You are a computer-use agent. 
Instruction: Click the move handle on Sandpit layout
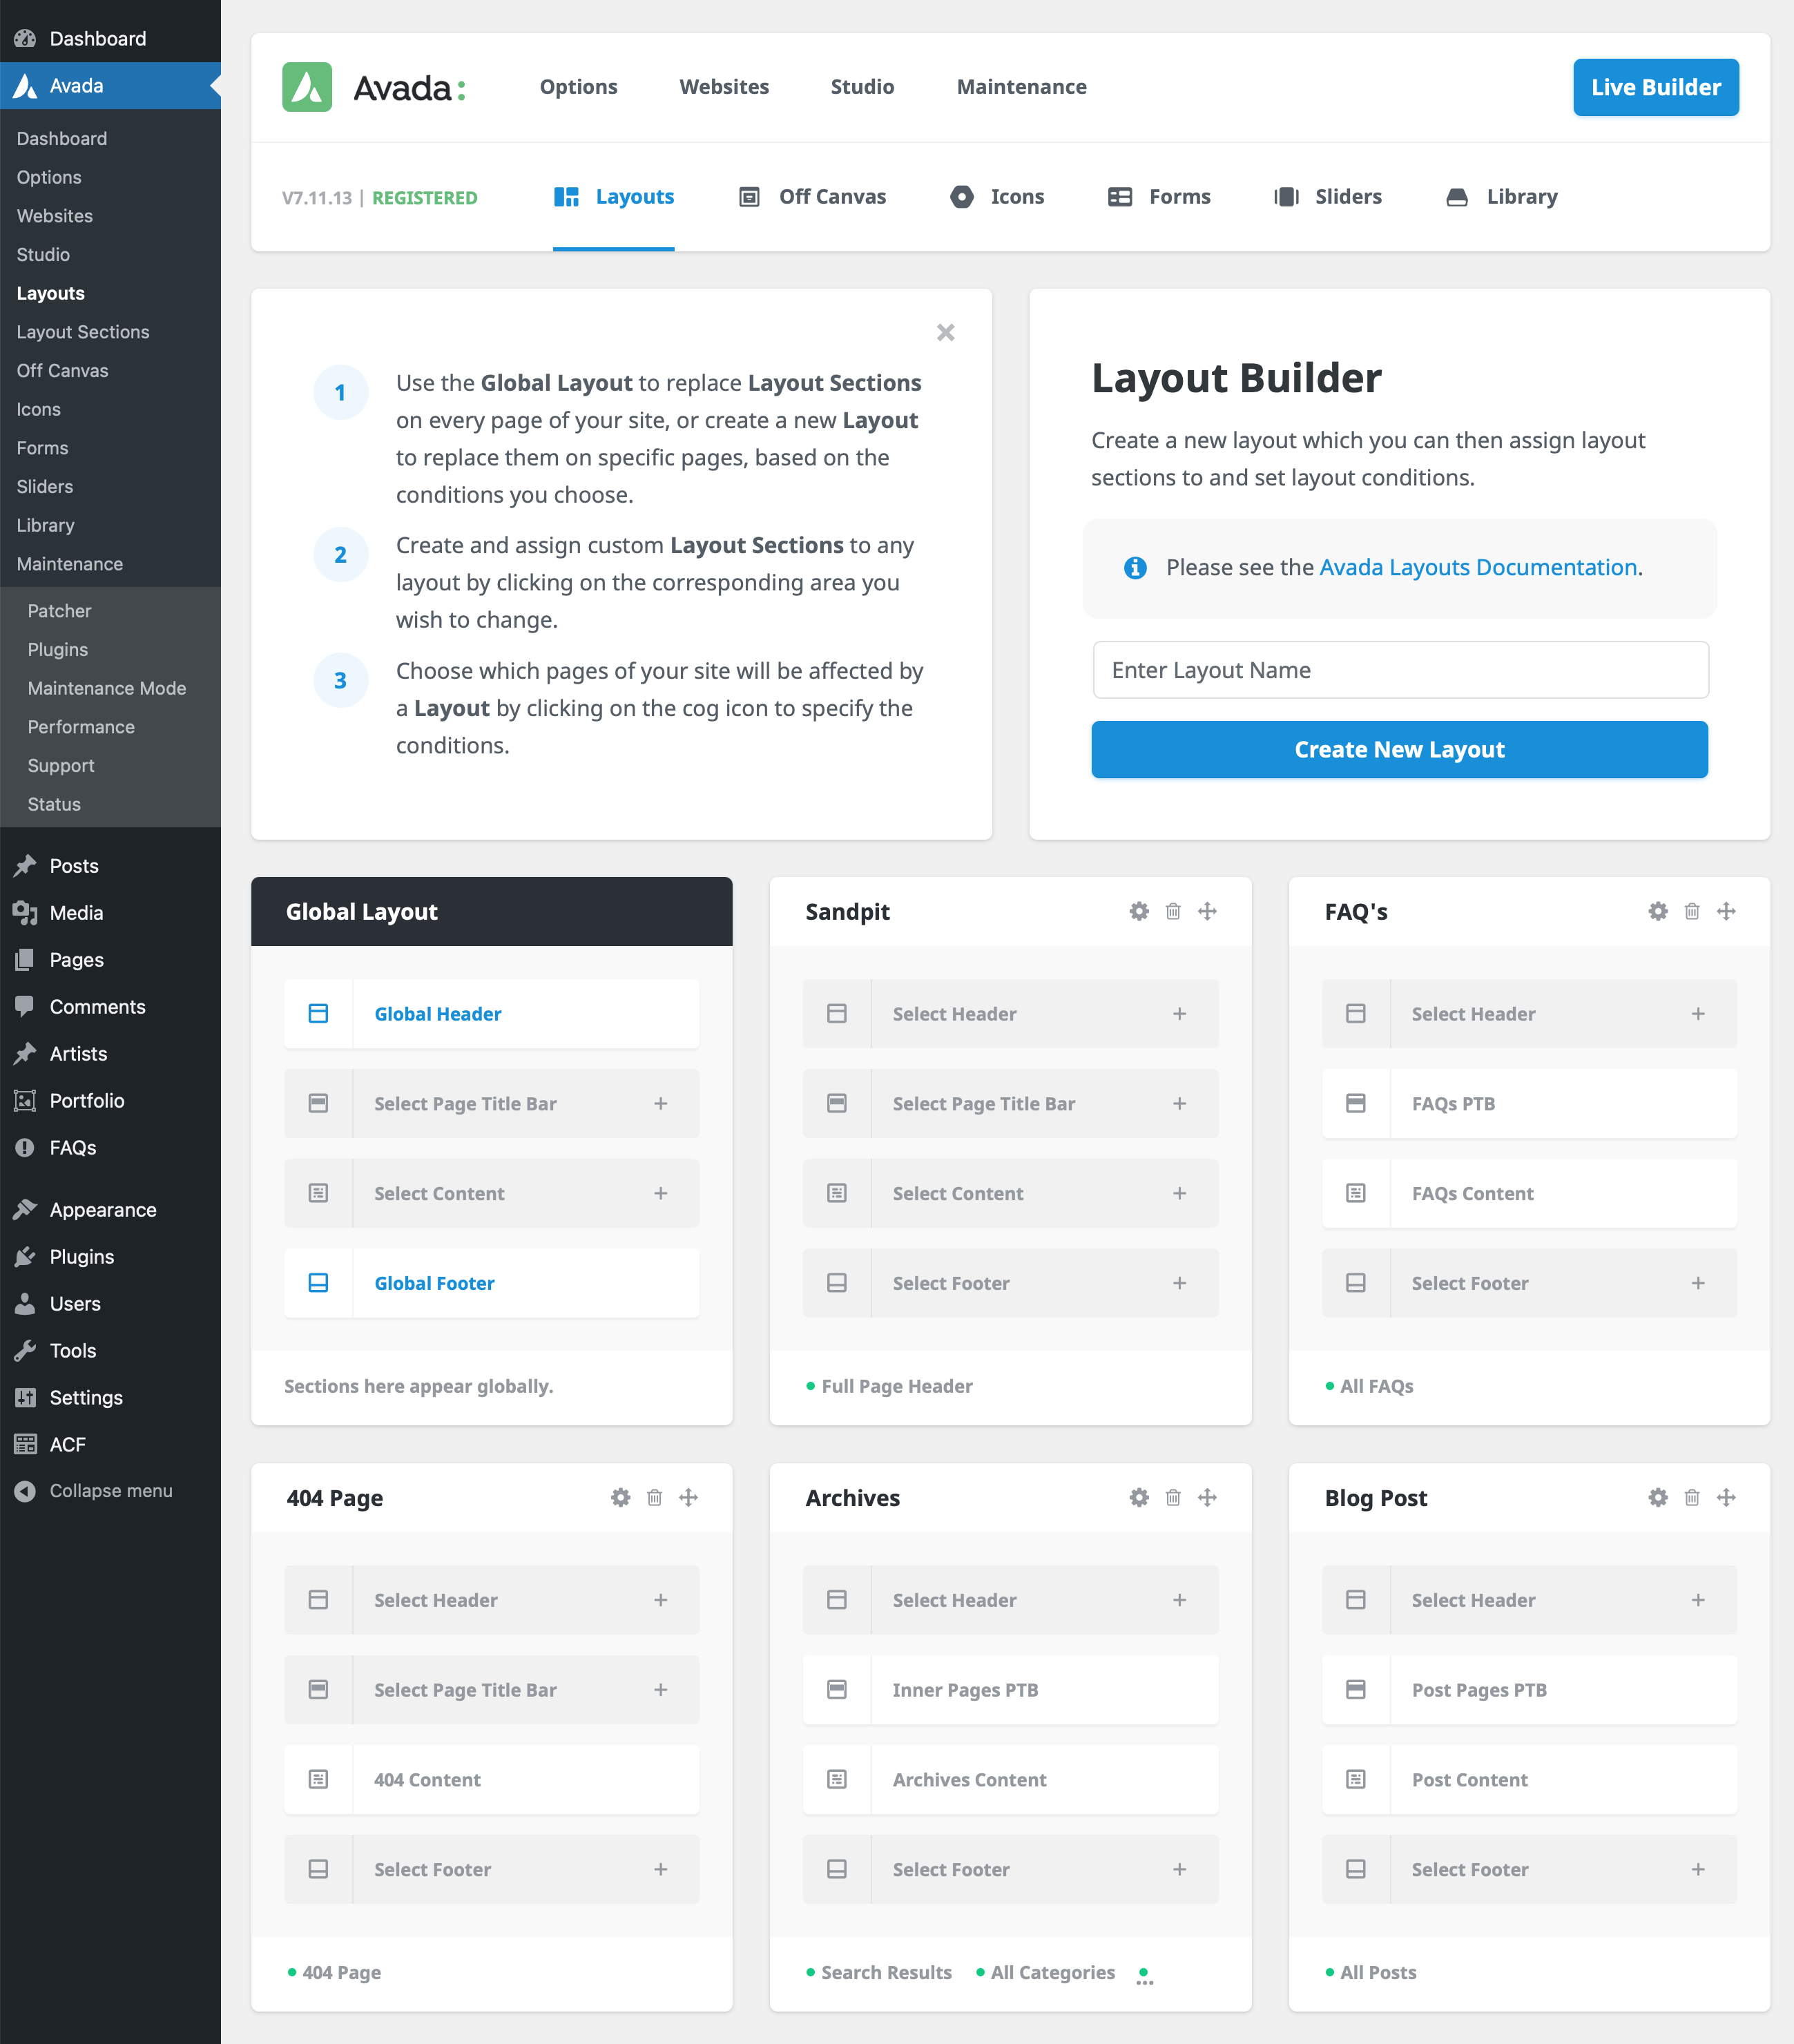click(1207, 911)
